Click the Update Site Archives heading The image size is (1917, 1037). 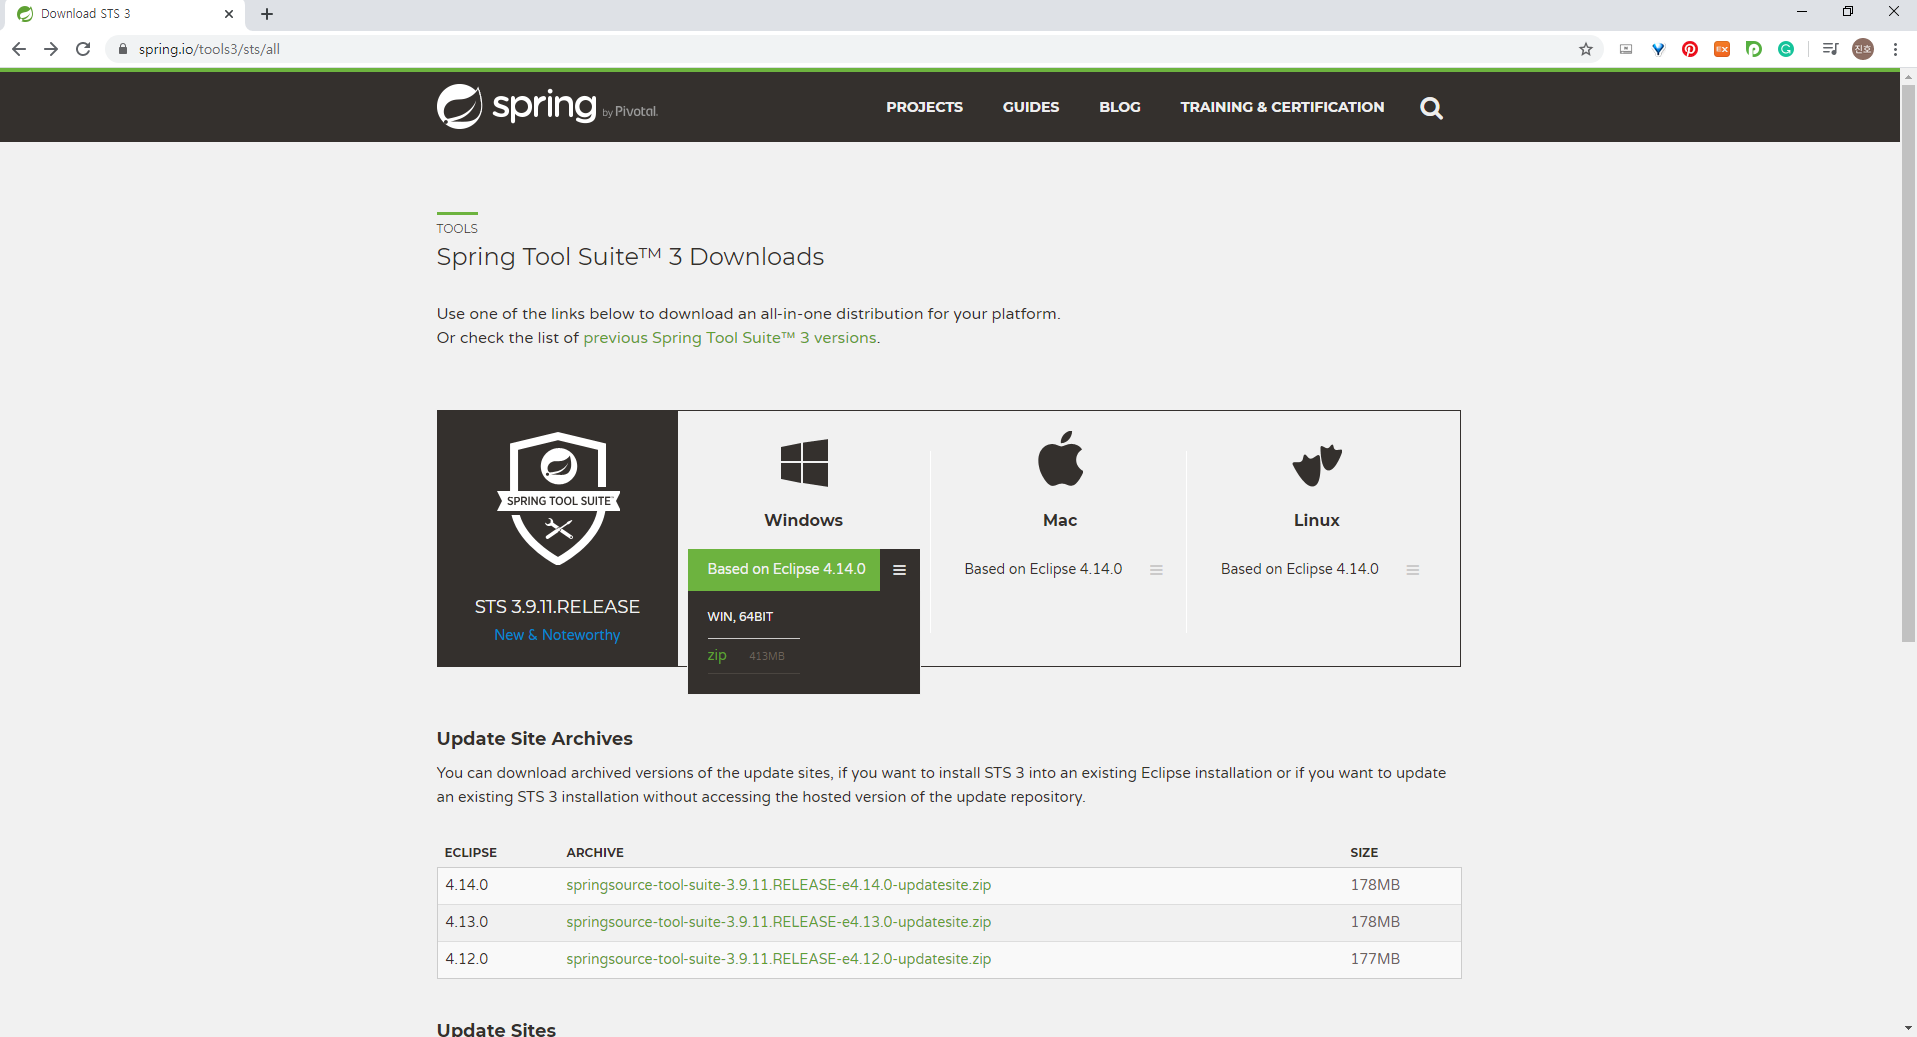click(535, 739)
